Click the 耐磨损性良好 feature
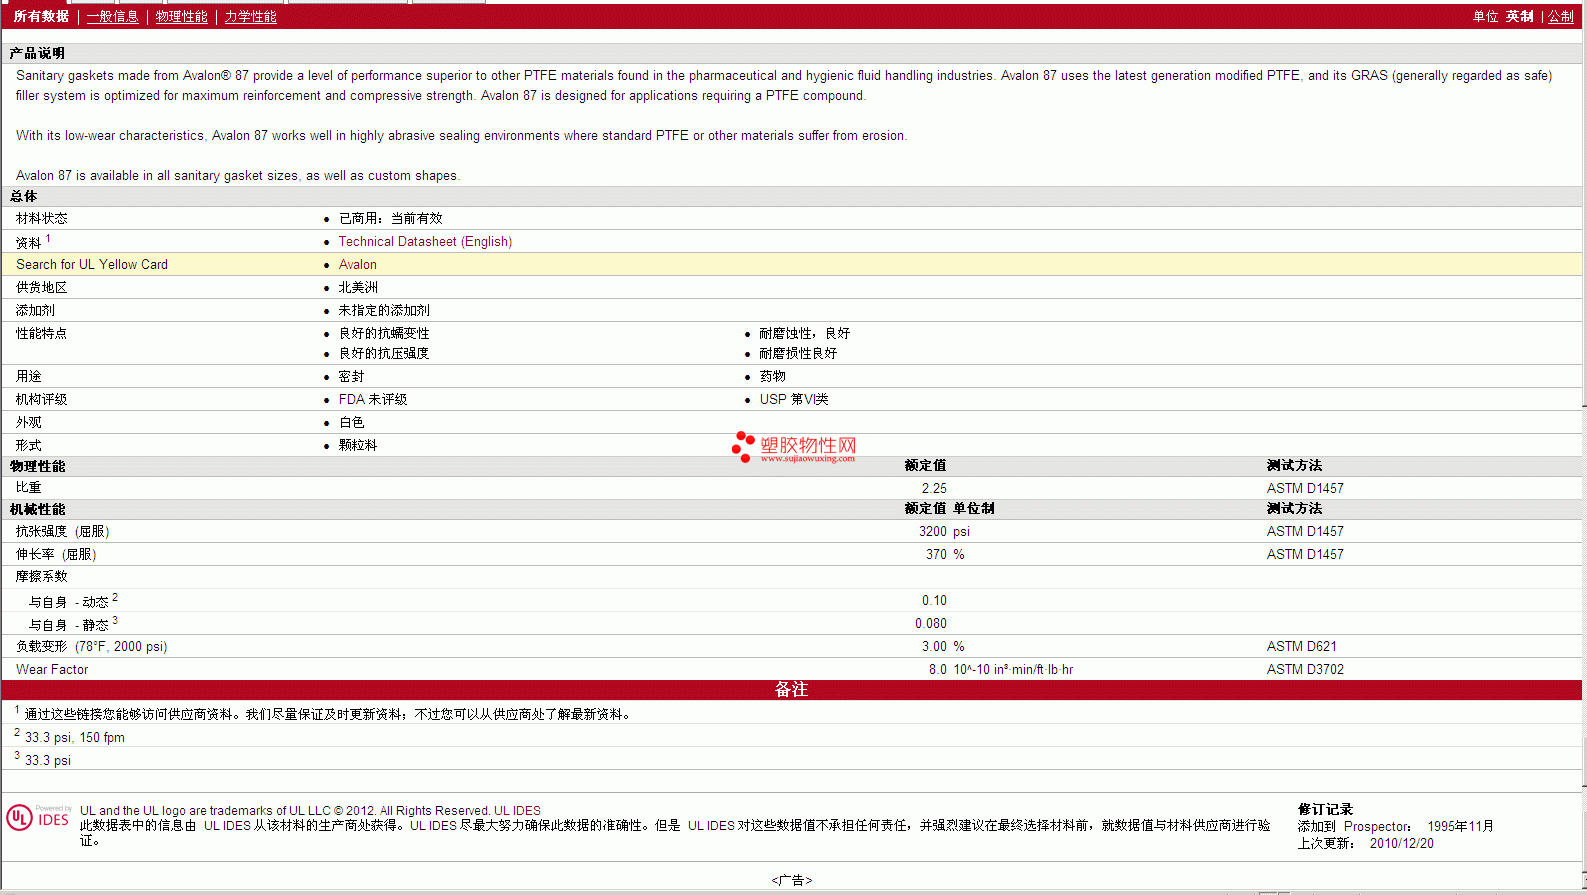 (798, 353)
